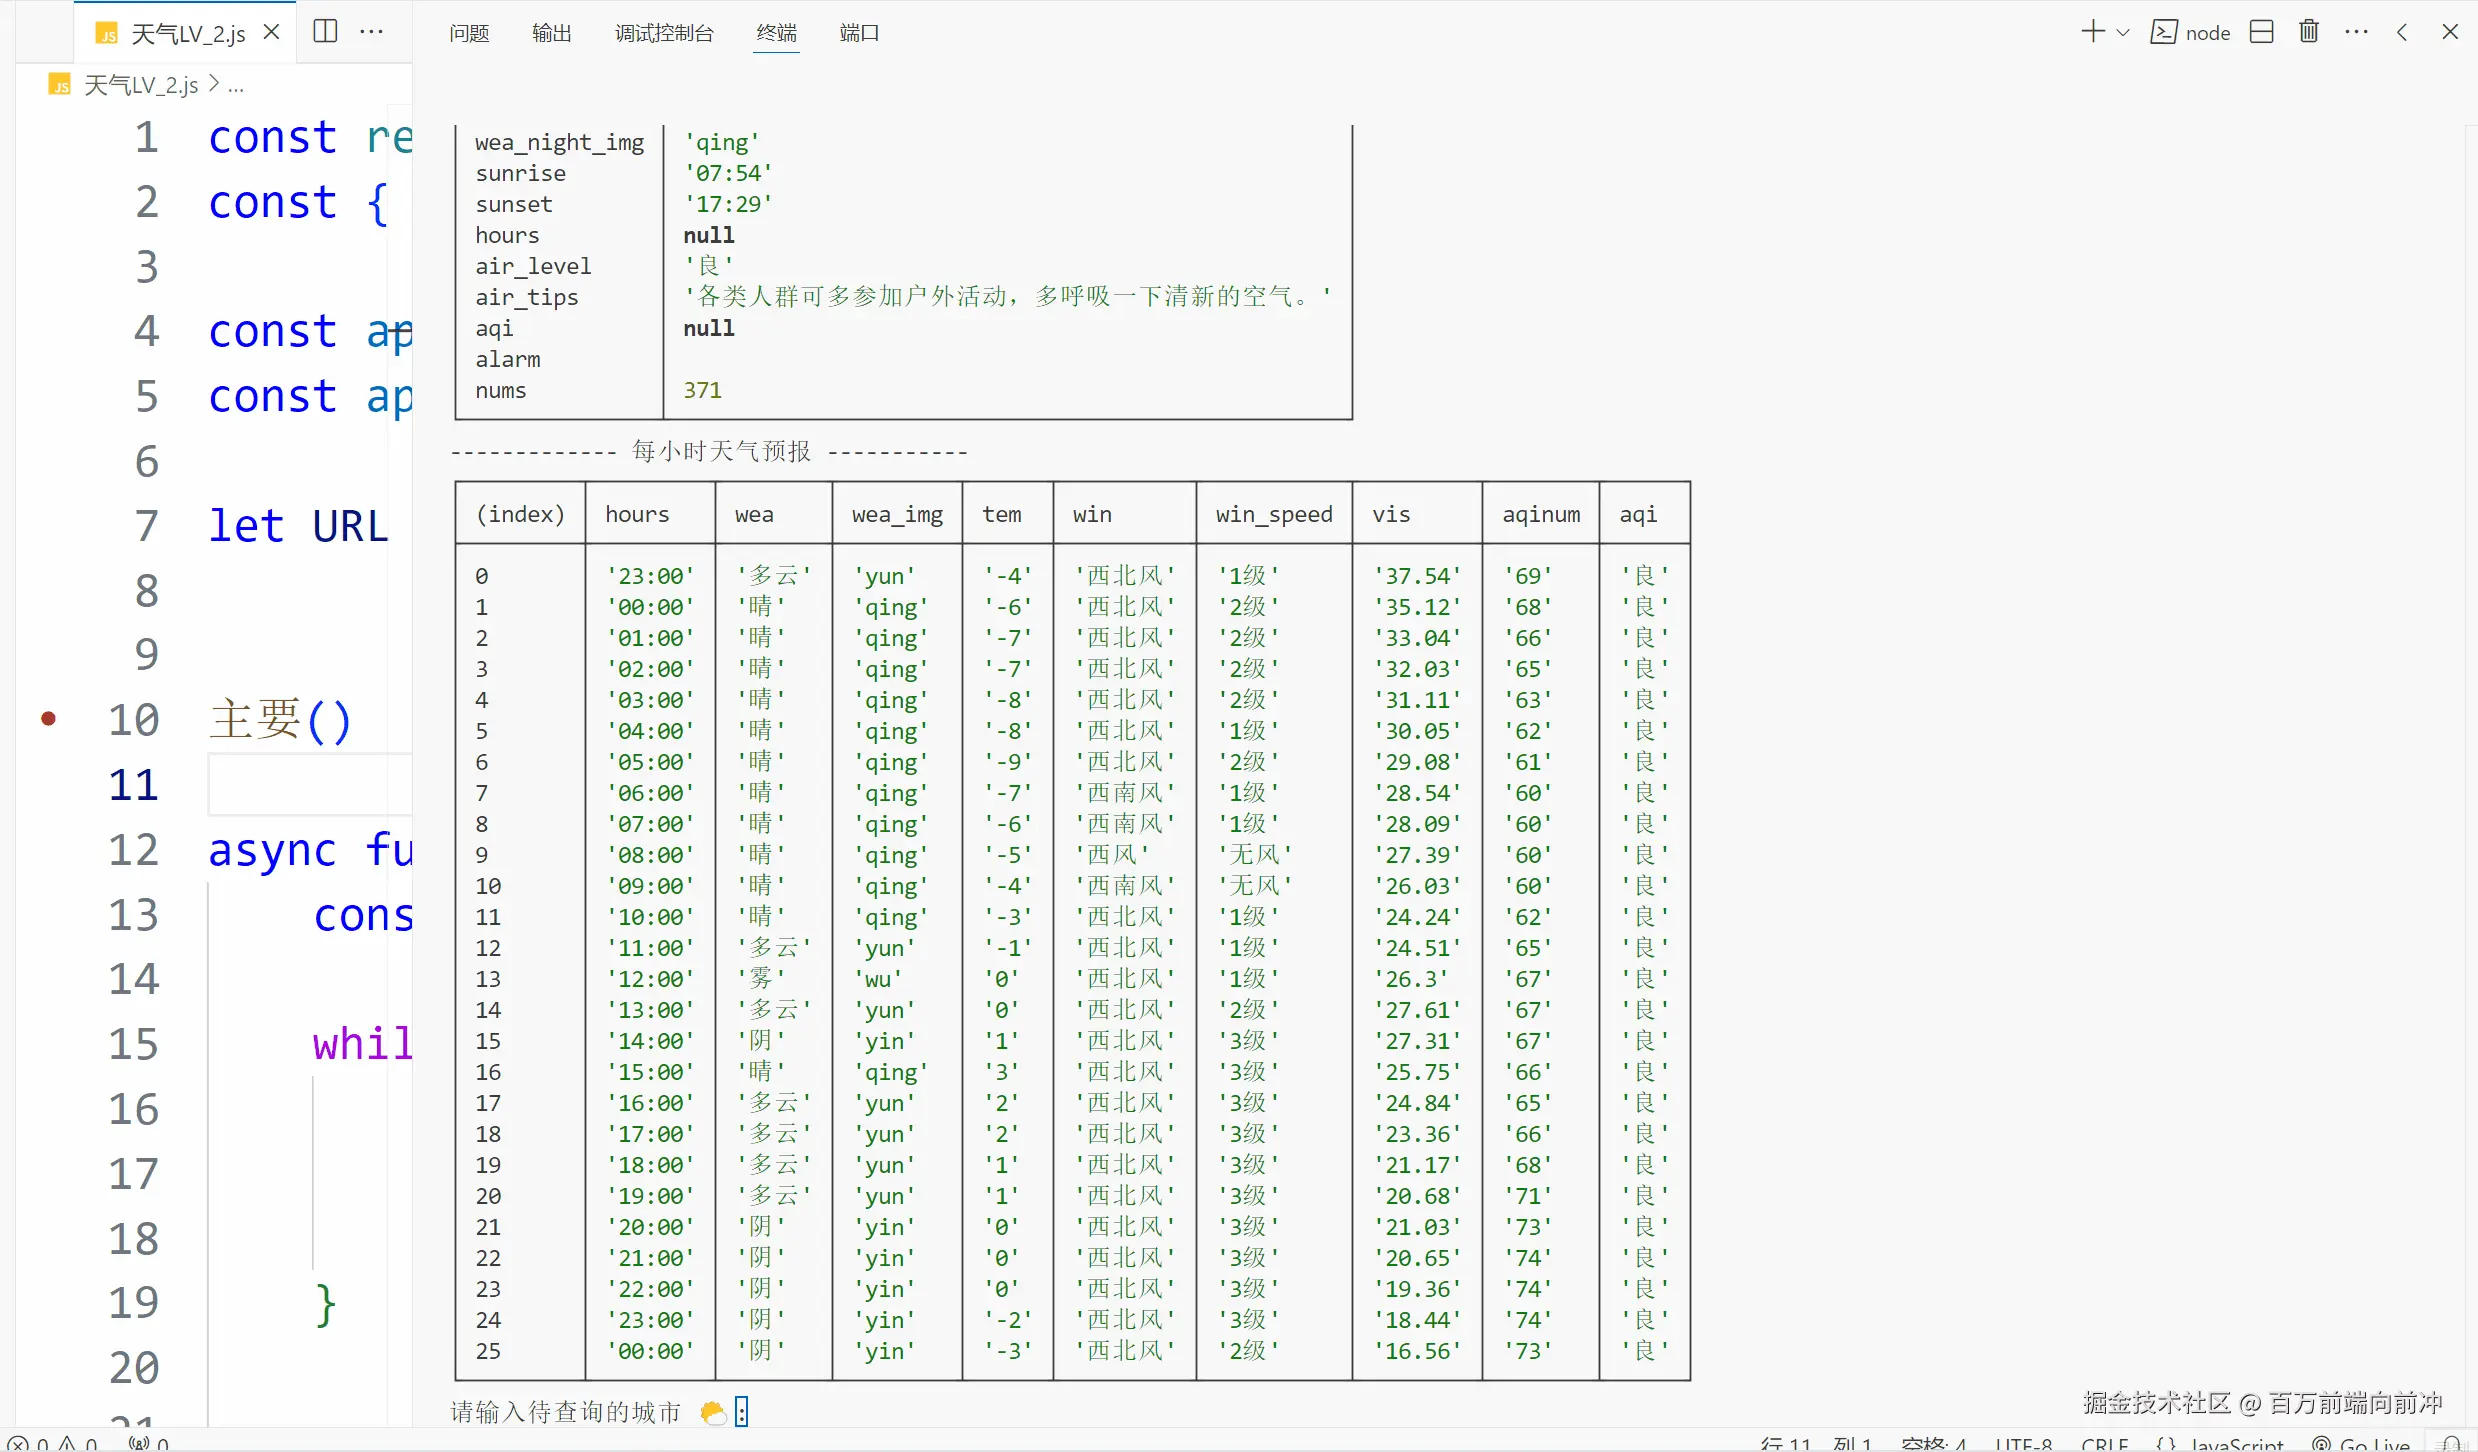
Task: Click the node terminal label
Action: 2207,33
